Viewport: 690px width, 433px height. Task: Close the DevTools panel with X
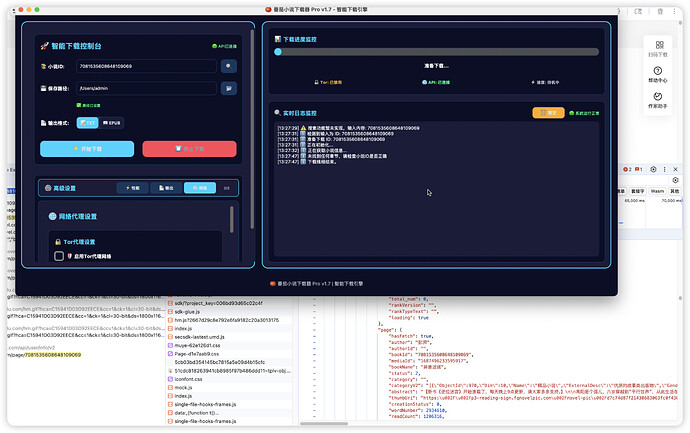(x=675, y=169)
